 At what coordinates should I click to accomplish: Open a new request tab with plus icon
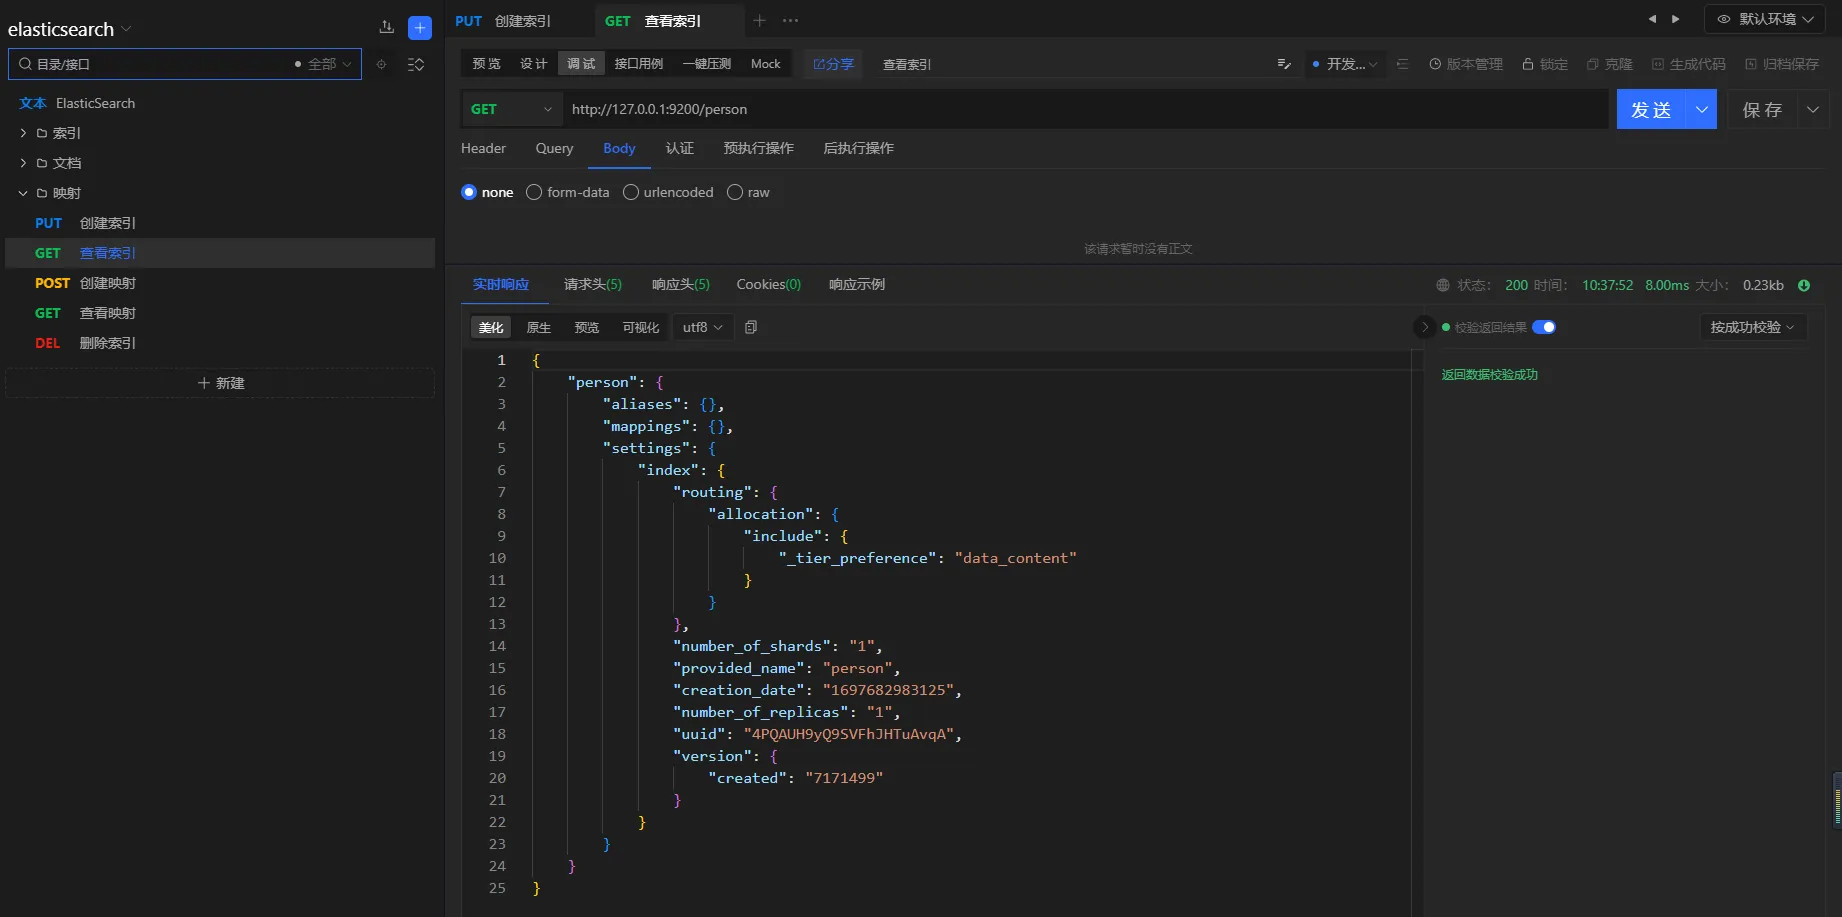759,20
